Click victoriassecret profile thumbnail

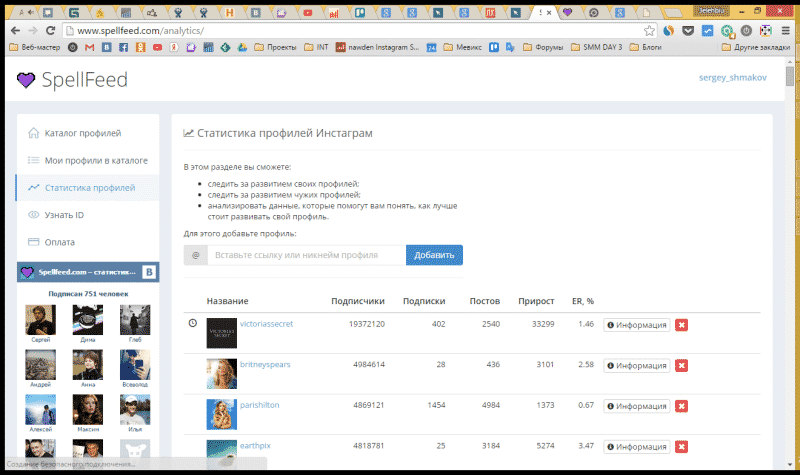tap(221, 333)
